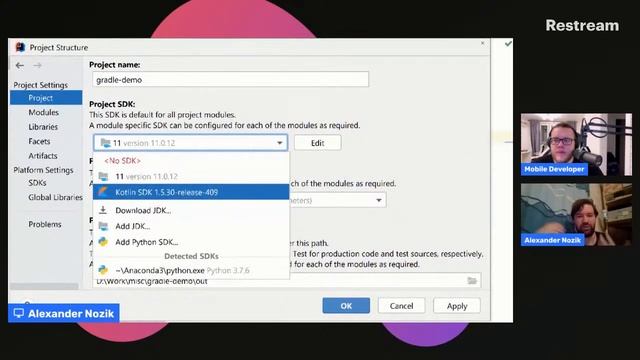Open the Facets settings page

(x=39, y=141)
